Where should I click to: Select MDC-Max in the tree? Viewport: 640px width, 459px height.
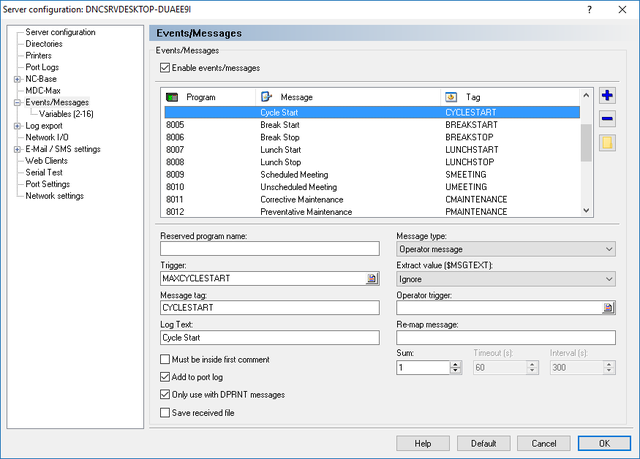click(43, 91)
